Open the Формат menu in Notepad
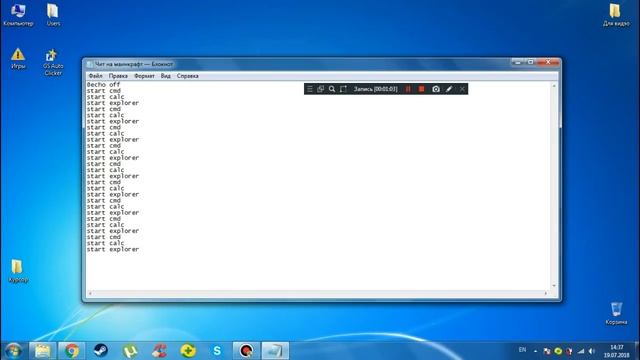 (x=144, y=76)
